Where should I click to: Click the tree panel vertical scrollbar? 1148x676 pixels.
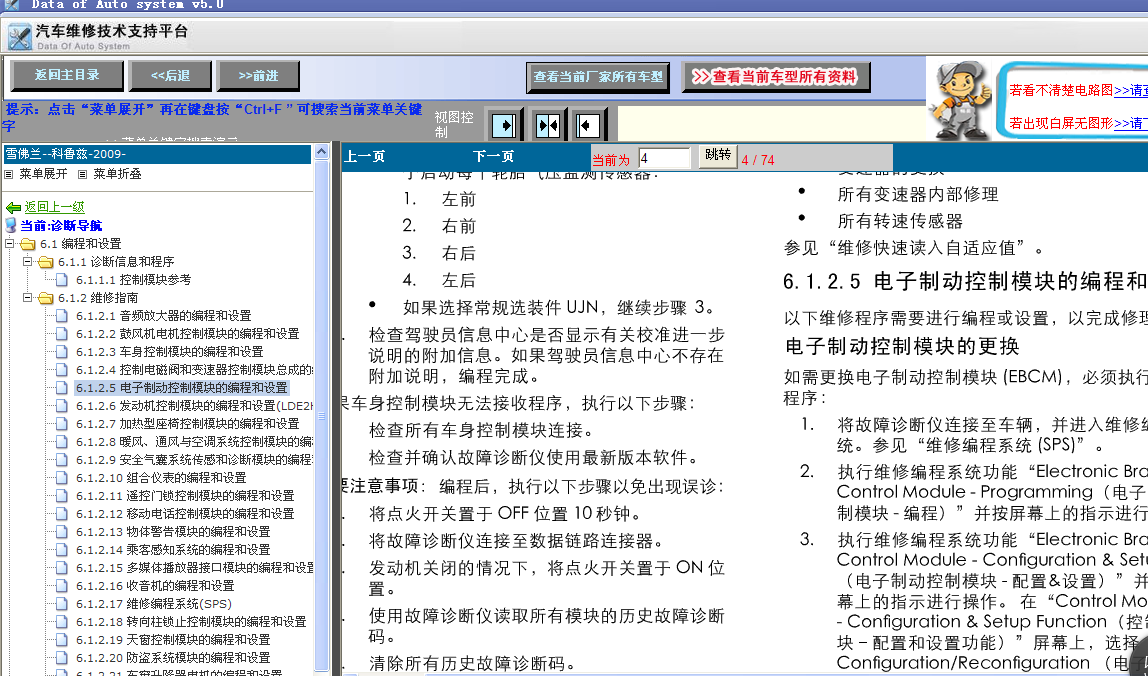[x=321, y=416]
